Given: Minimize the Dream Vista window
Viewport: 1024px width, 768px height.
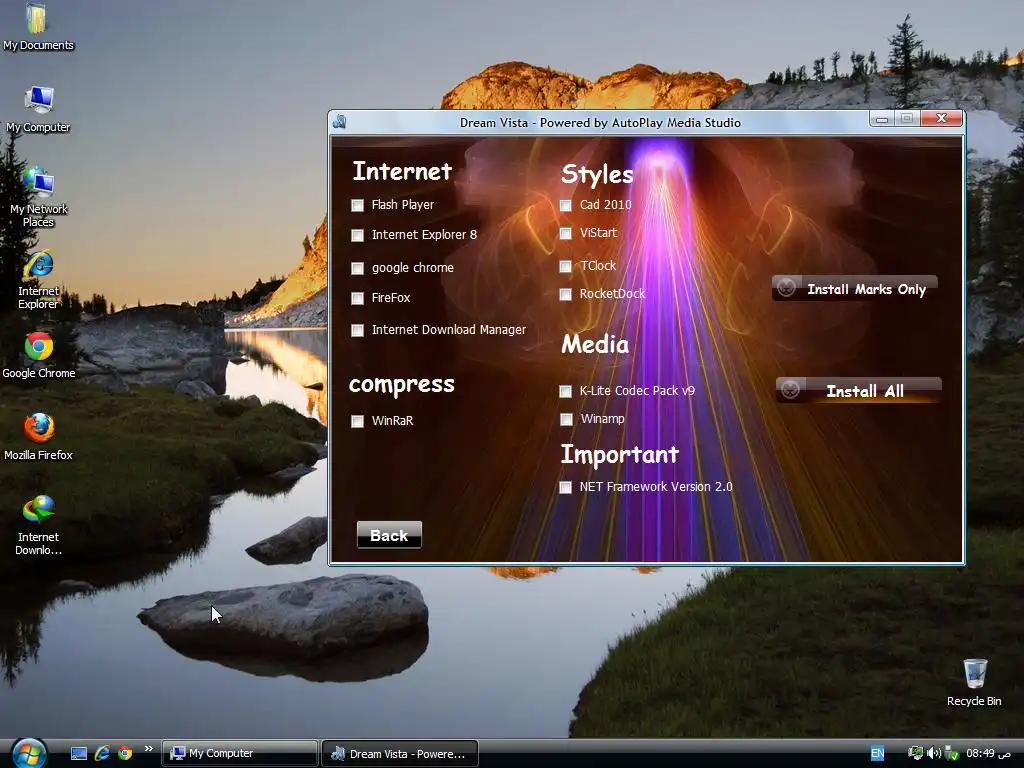Looking at the screenshot, I should [x=882, y=119].
